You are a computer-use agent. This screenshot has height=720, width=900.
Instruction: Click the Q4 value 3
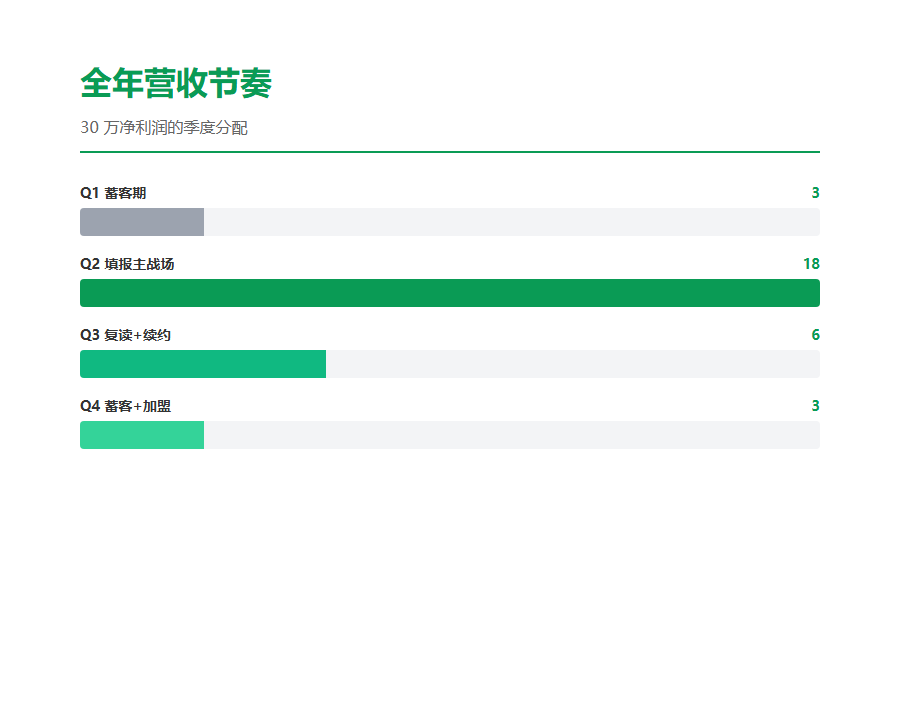click(x=815, y=407)
